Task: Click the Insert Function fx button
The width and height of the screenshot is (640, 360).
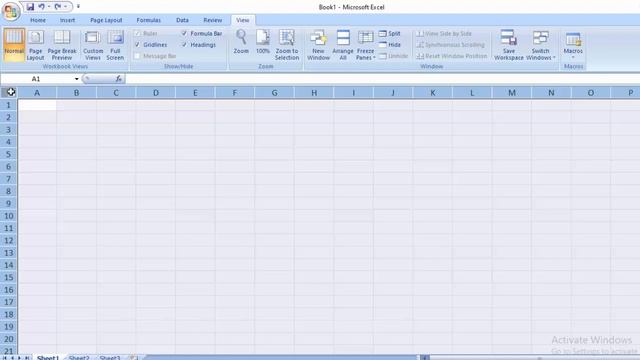Action: (118, 79)
